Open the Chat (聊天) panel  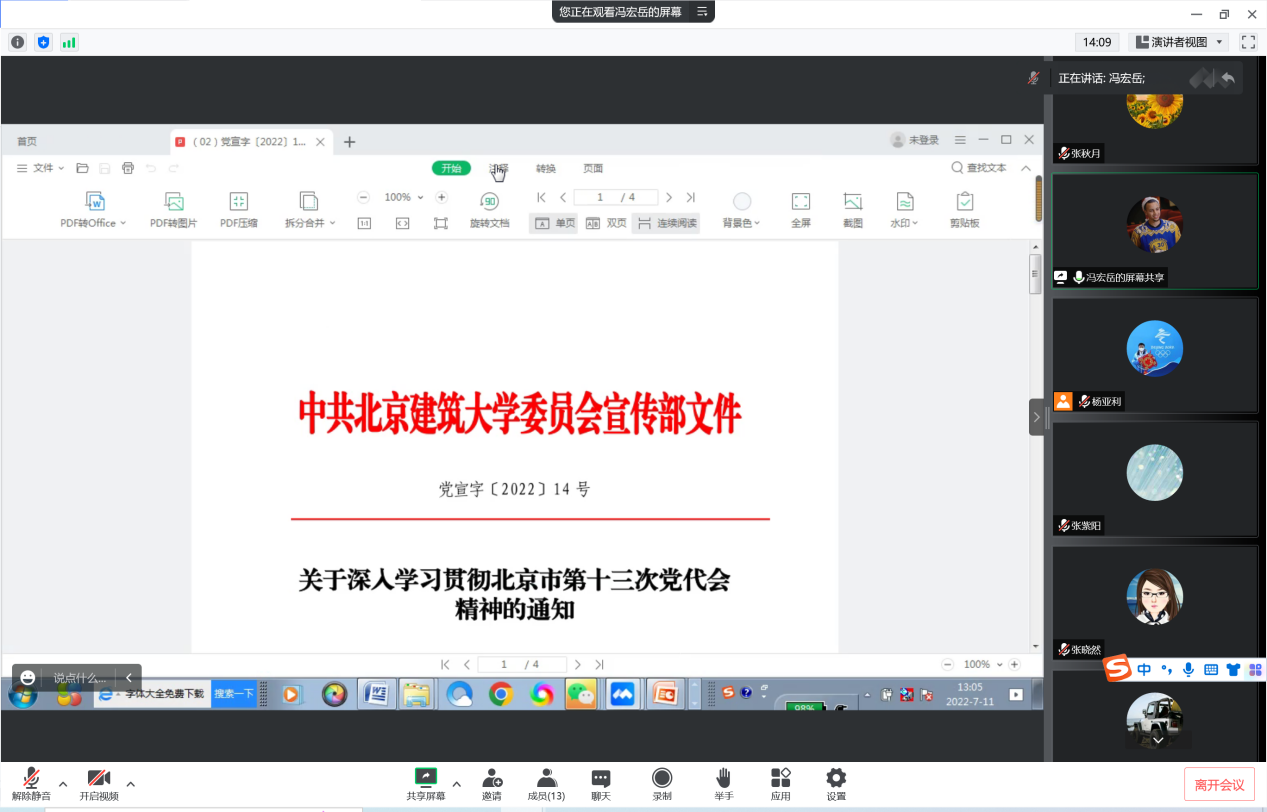600,778
